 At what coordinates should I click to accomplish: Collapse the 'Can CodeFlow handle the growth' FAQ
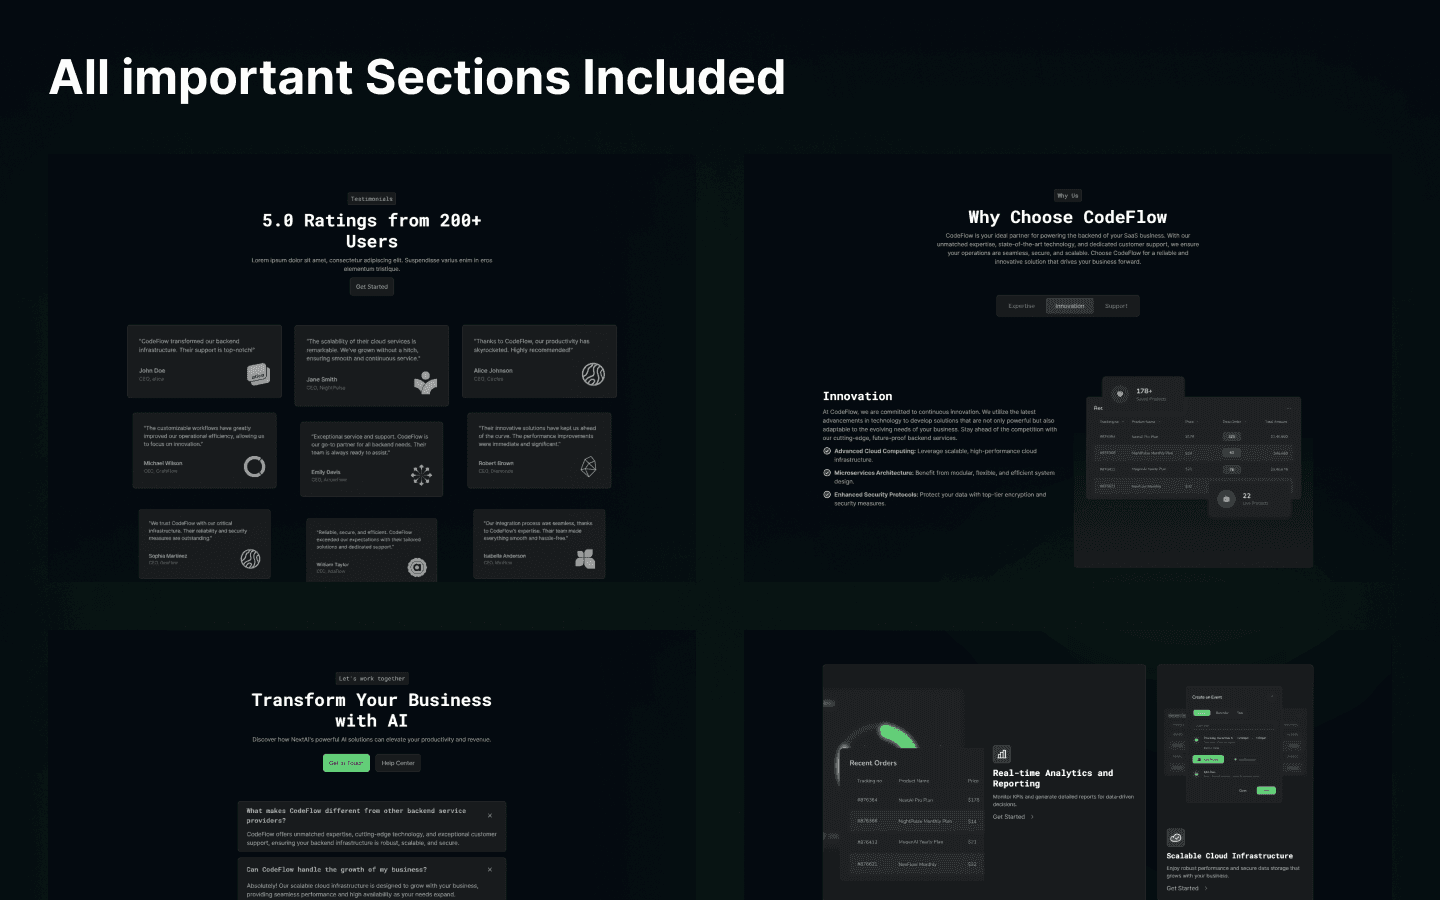pyautogui.click(x=490, y=870)
